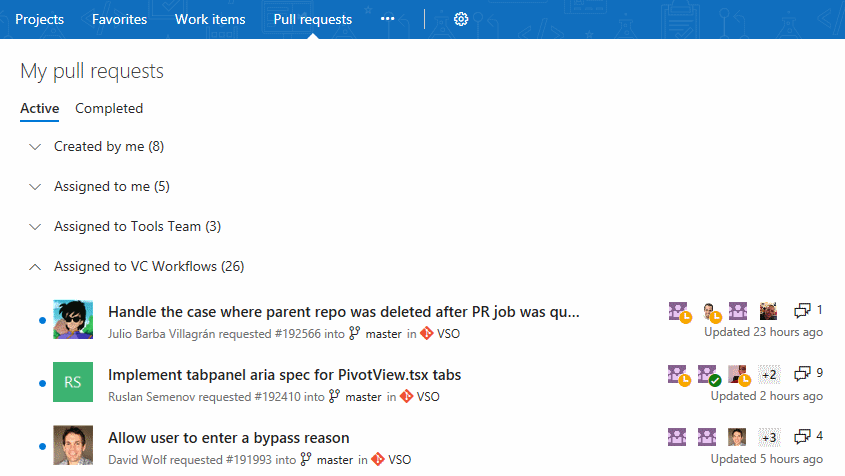Click Julio Barba Villagrán's avatar
Viewport: 845px width, 476px height.
pos(73,320)
